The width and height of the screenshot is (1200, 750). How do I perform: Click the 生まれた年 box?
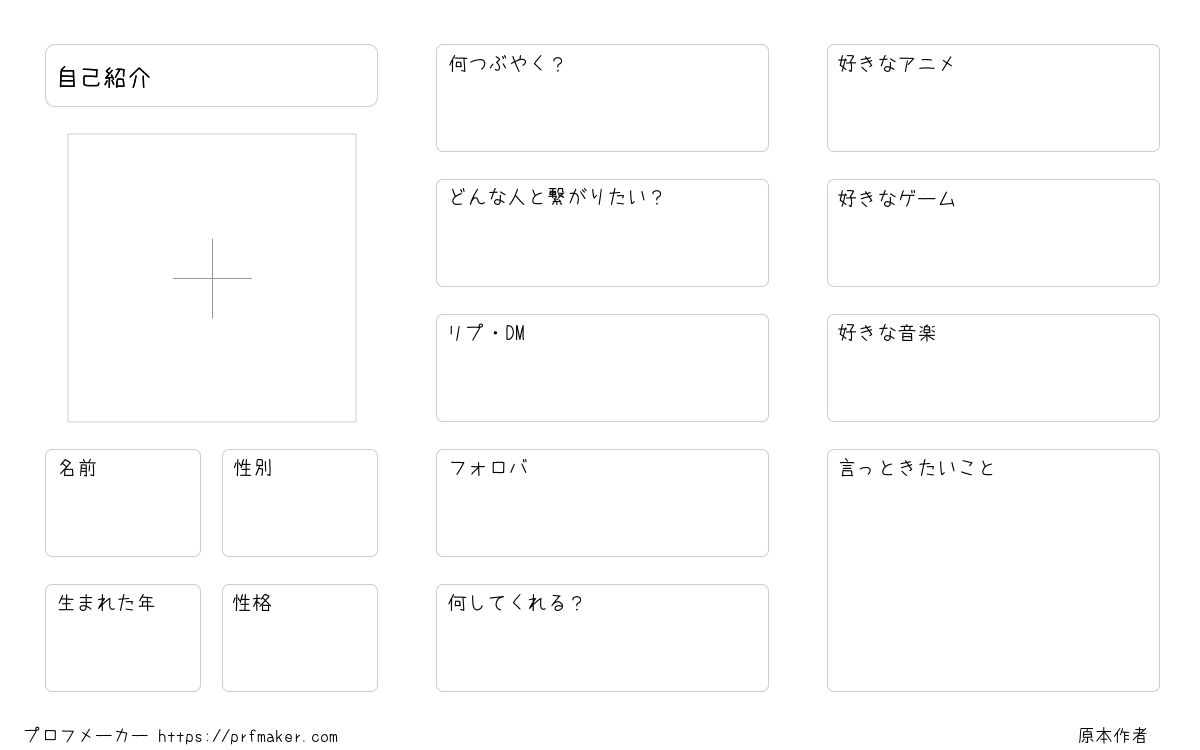[x=123, y=638]
